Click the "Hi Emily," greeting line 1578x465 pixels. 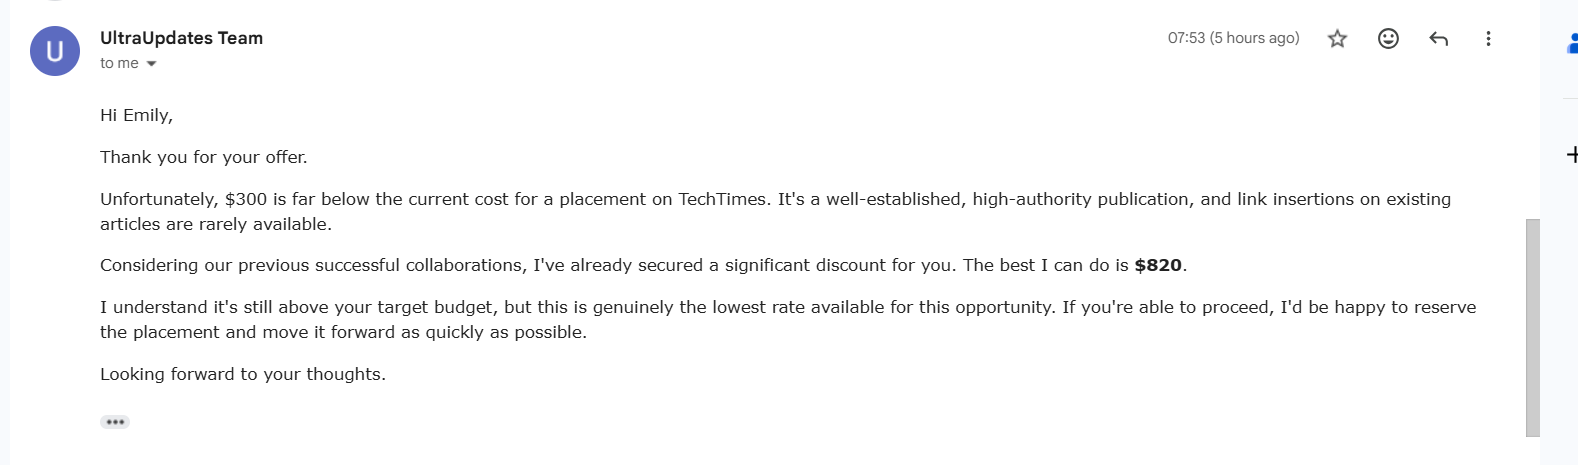coord(136,115)
